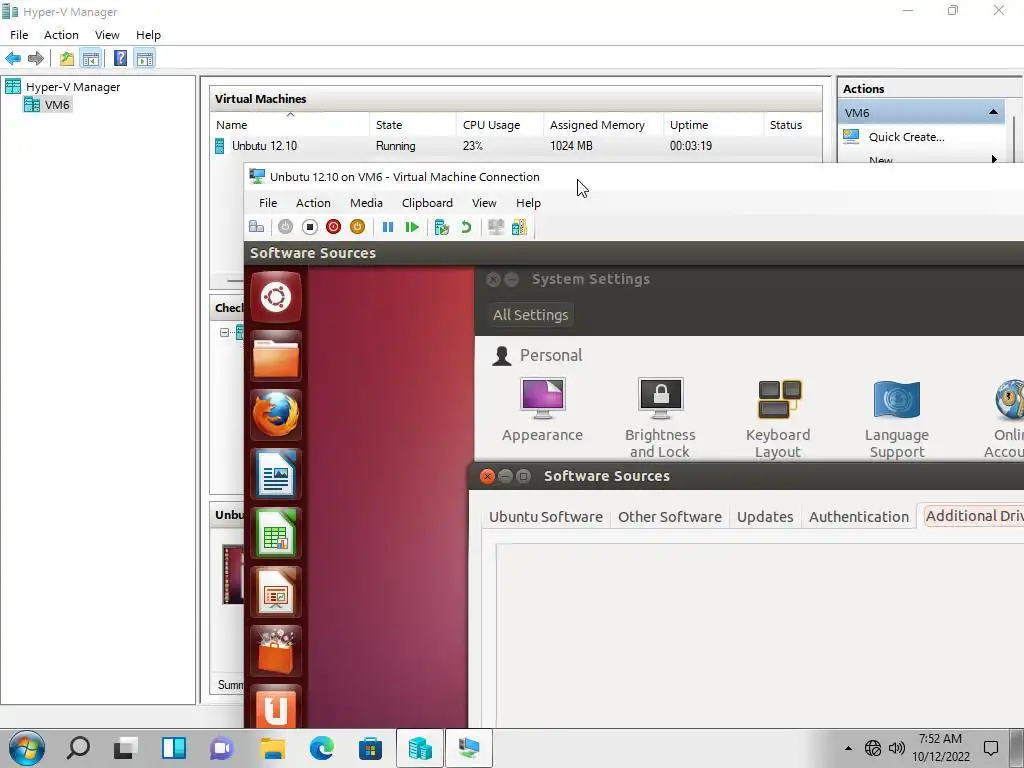1024x768 pixels.
Task: Send Ctrl+Alt+Delete using the VM toolbar icon
Action: pyautogui.click(x=257, y=227)
